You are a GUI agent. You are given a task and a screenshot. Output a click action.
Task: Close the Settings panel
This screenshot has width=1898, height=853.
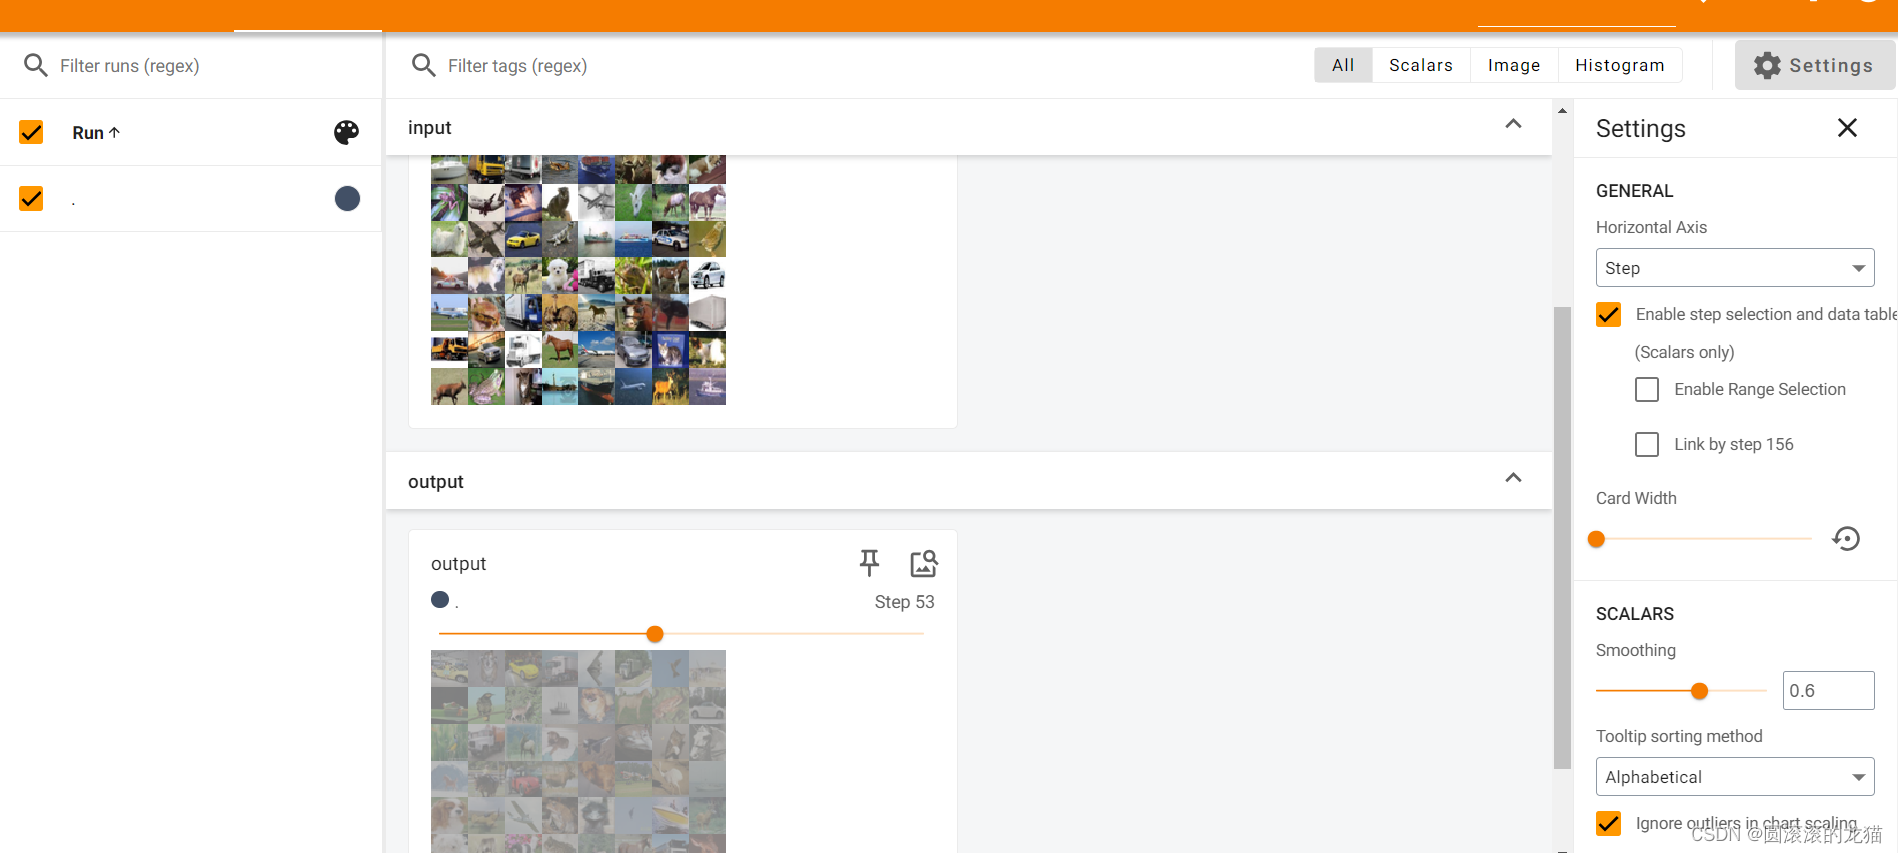tap(1847, 128)
